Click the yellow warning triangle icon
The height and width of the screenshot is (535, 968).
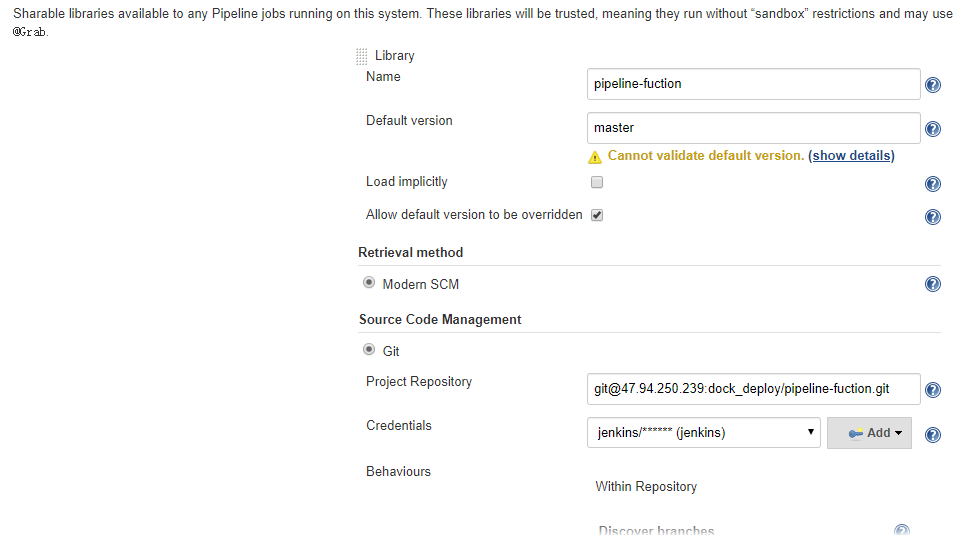click(x=595, y=157)
